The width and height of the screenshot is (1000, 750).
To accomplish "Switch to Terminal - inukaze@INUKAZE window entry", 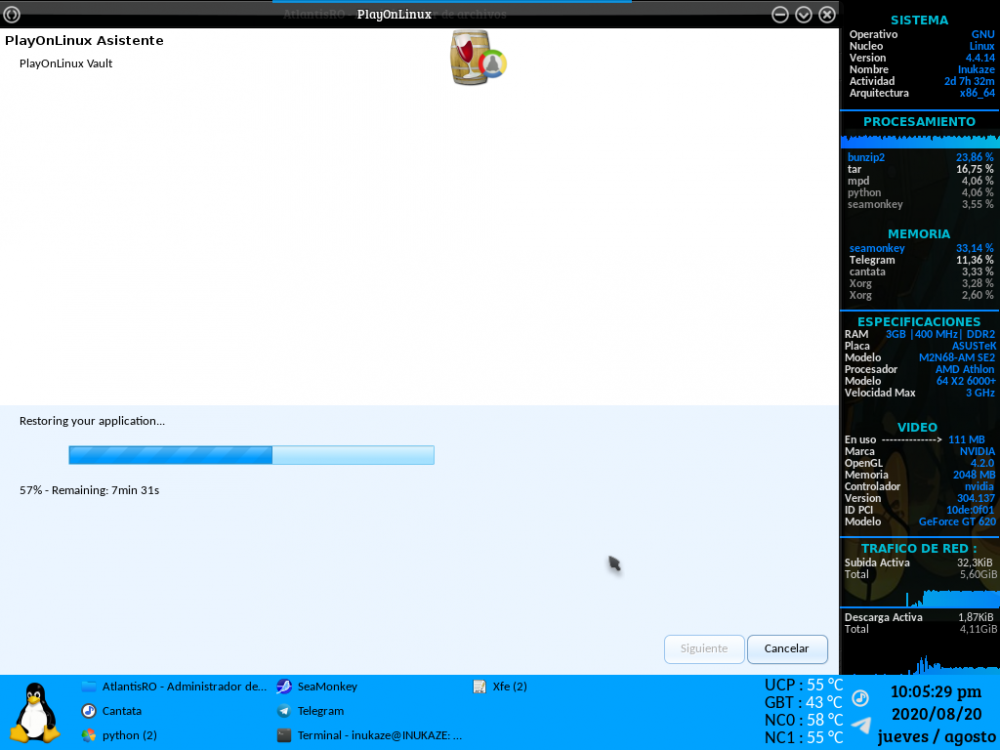I will pos(370,735).
